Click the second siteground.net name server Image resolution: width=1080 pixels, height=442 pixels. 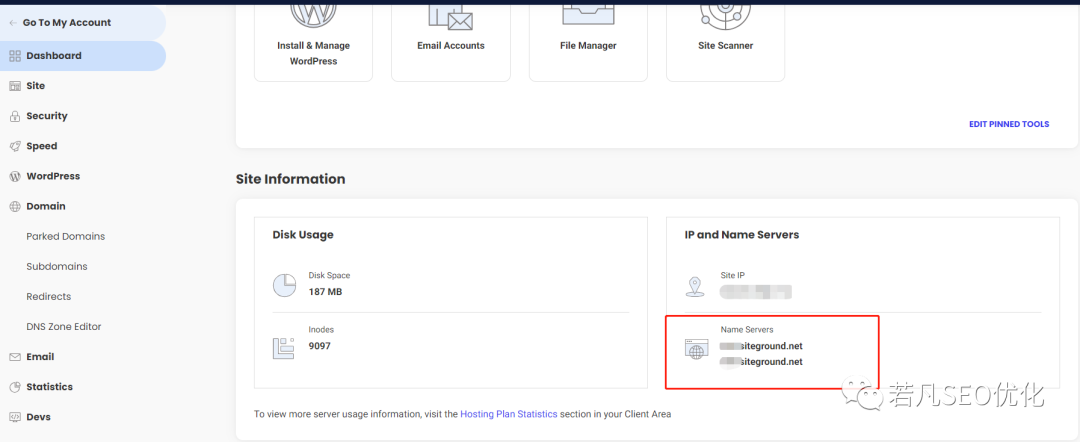(761, 362)
